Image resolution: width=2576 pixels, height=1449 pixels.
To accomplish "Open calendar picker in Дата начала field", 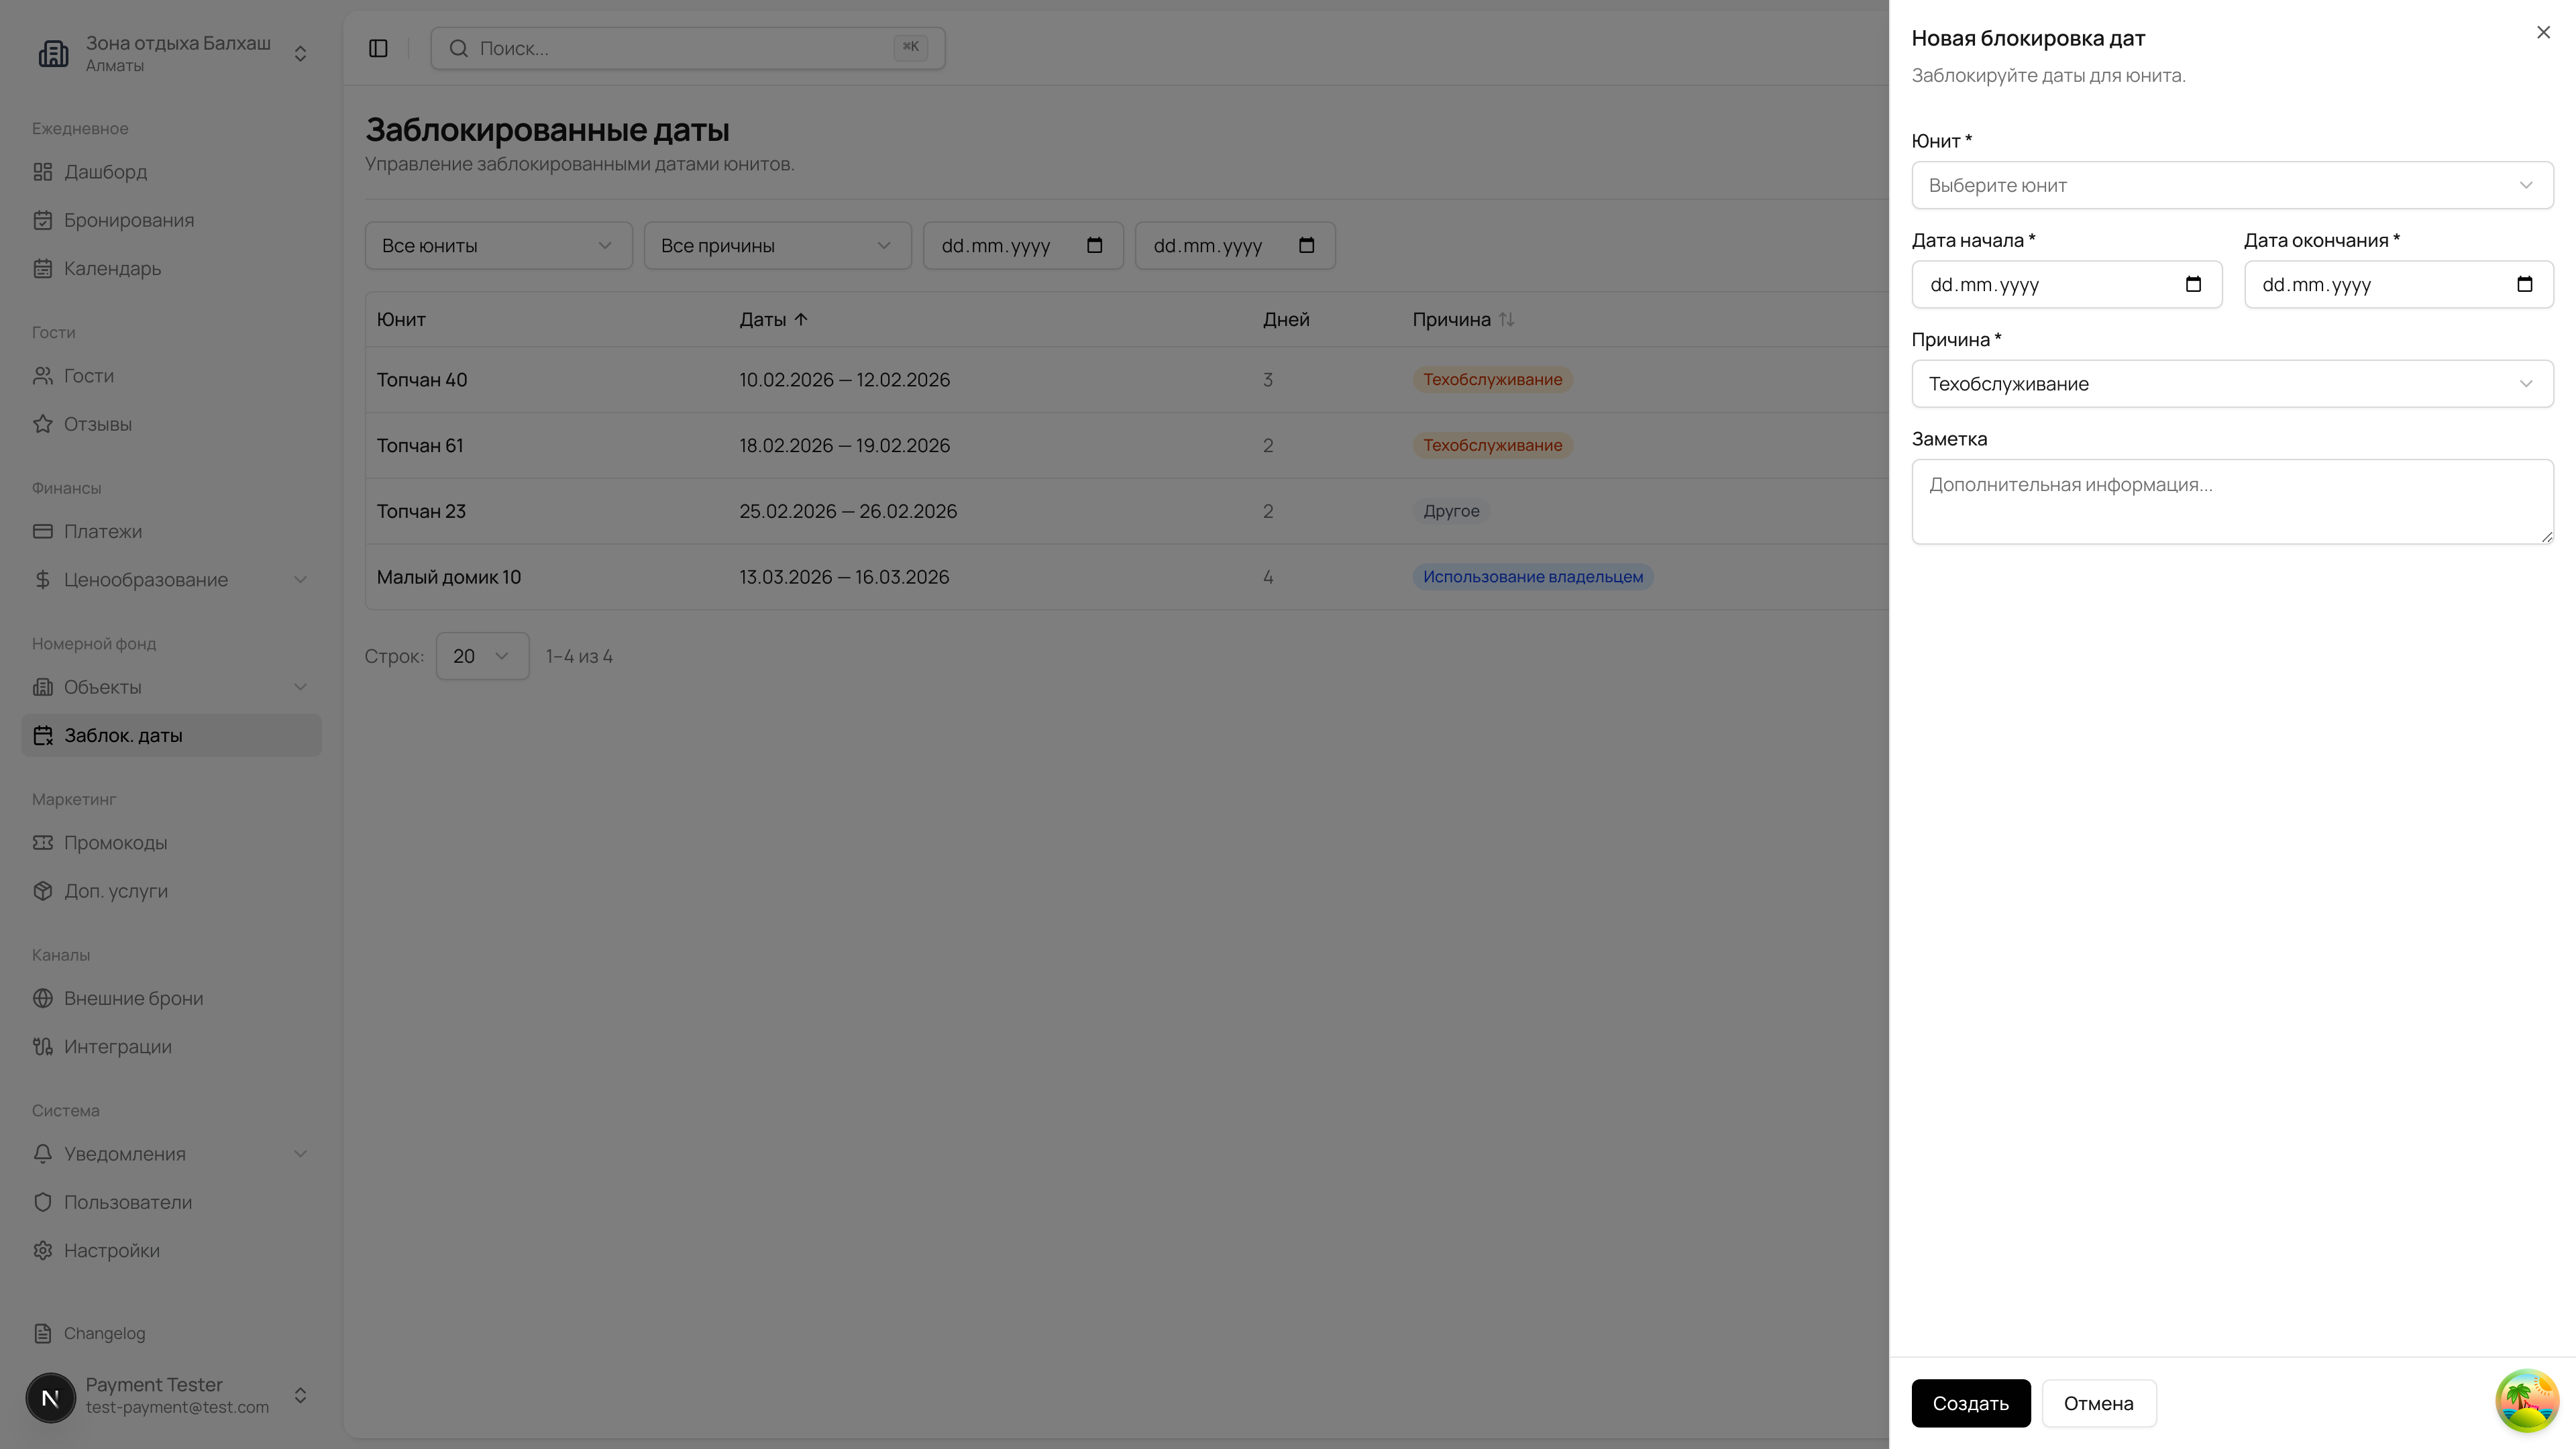I will [x=2193, y=284].
